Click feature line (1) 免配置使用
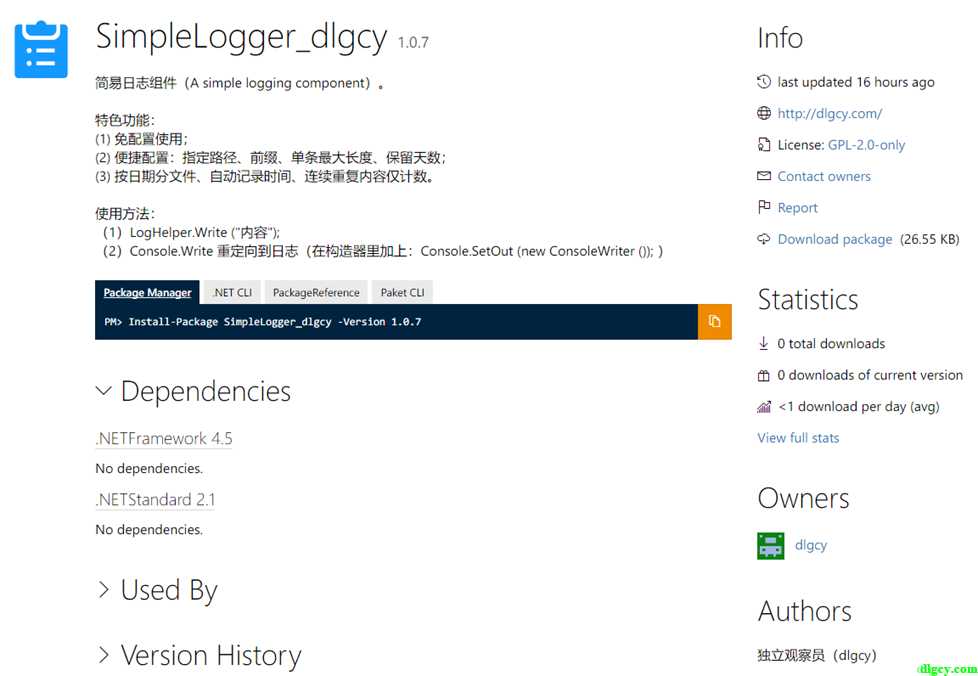The height and width of the screenshot is (676, 978). point(142,139)
